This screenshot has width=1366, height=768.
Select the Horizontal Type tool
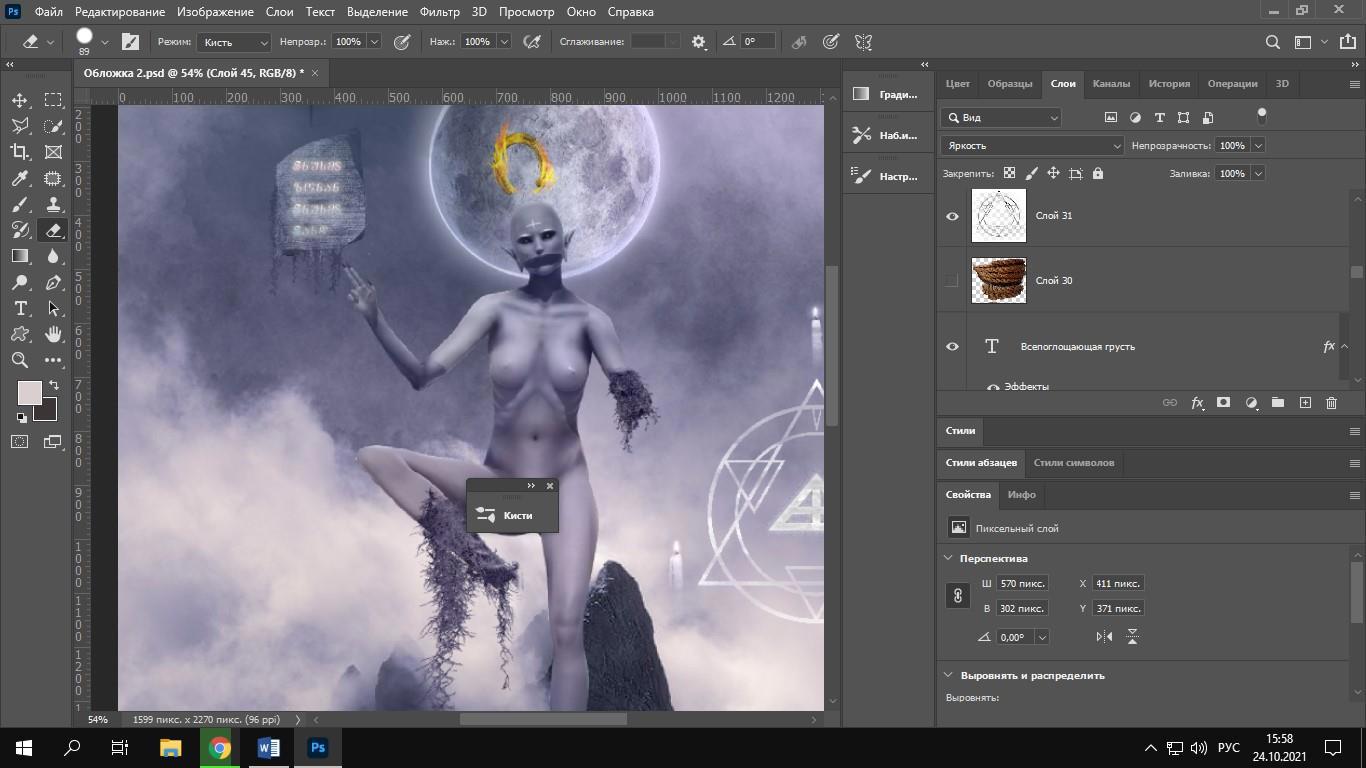[20, 308]
